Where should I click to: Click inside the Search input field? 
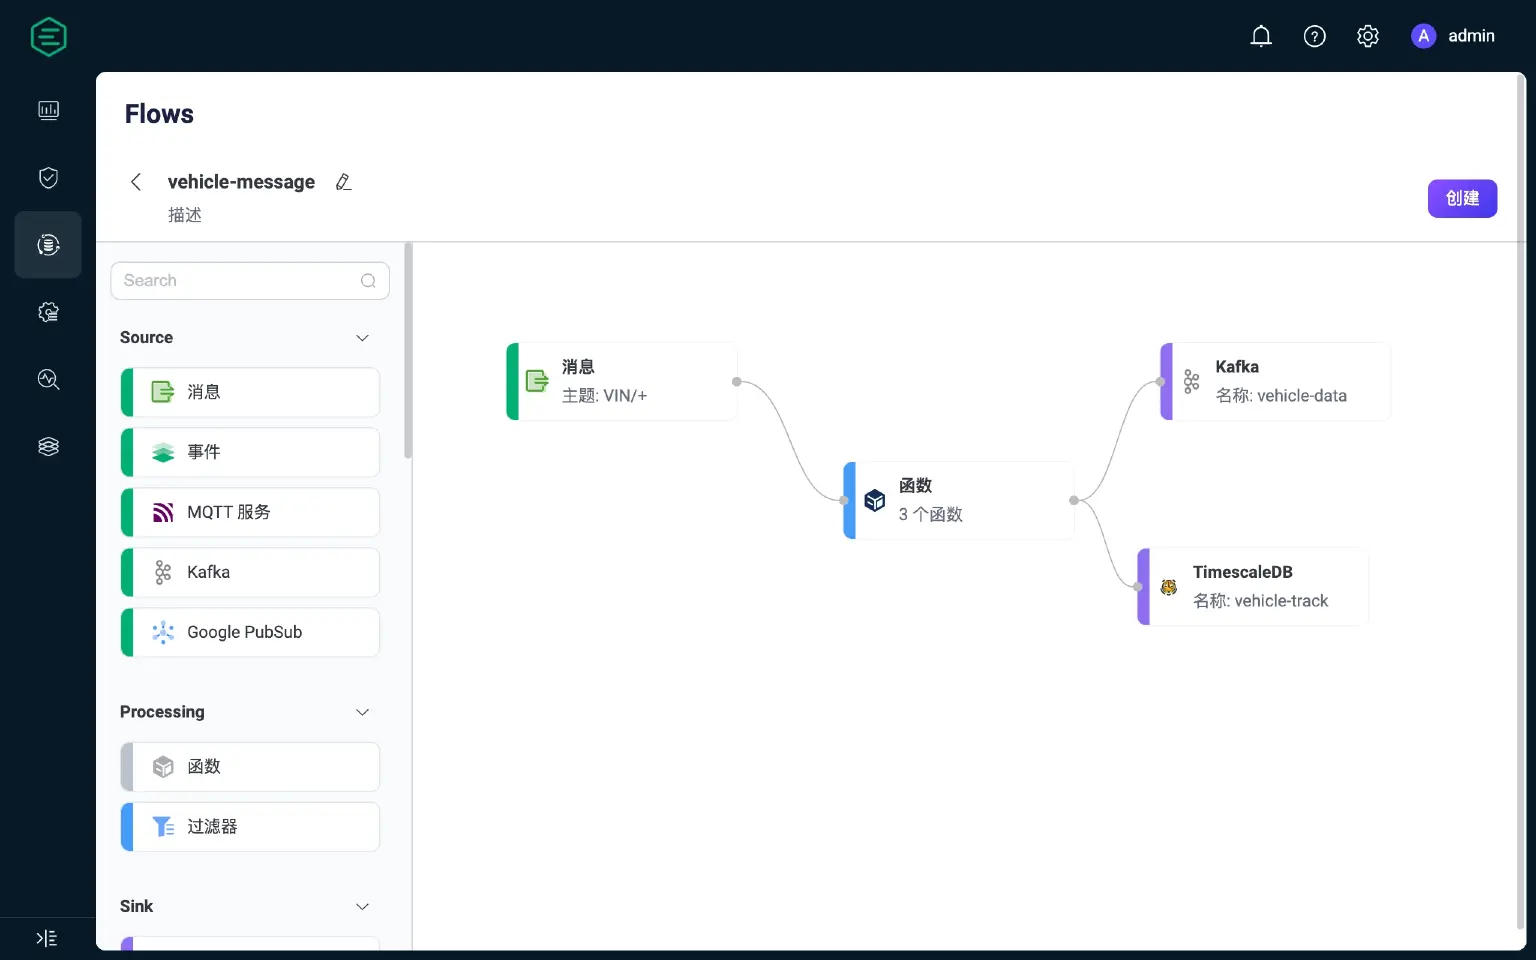tap(240, 280)
